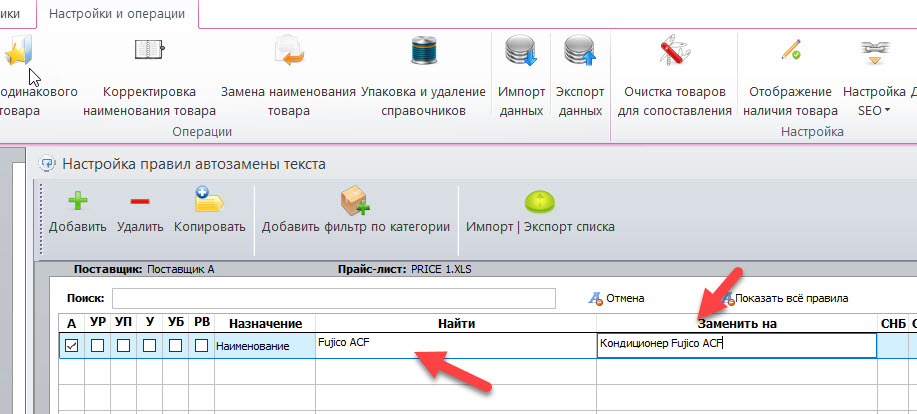Click the Отмена link
This screenshot has width=917, height=414.
click(617, 298)
